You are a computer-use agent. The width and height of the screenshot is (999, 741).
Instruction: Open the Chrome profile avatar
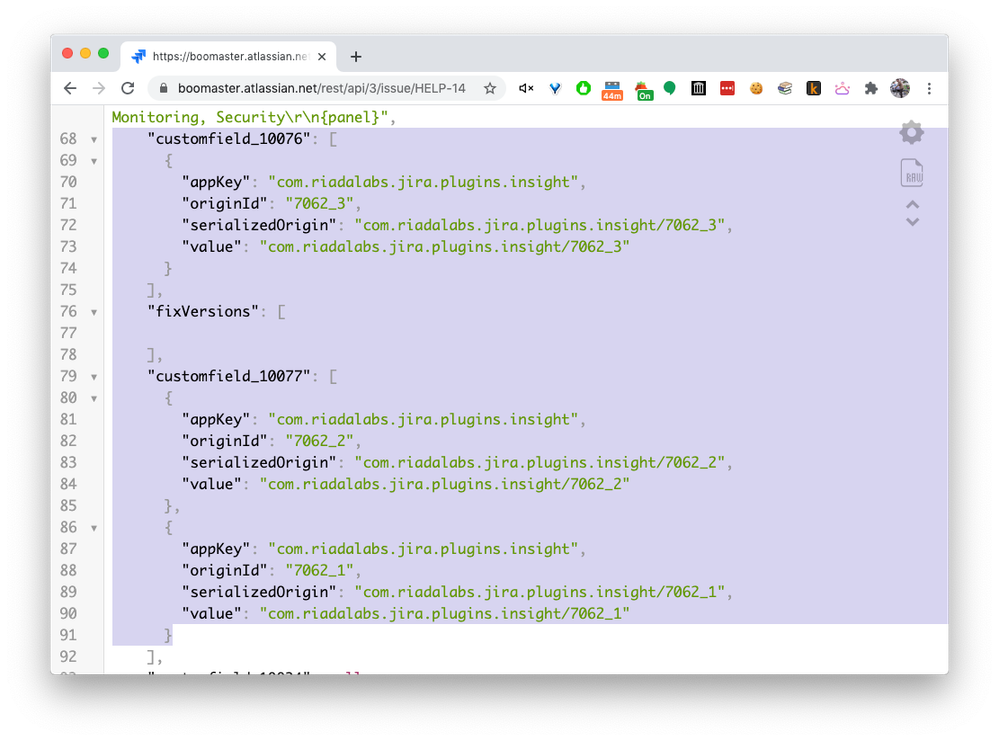900,88
